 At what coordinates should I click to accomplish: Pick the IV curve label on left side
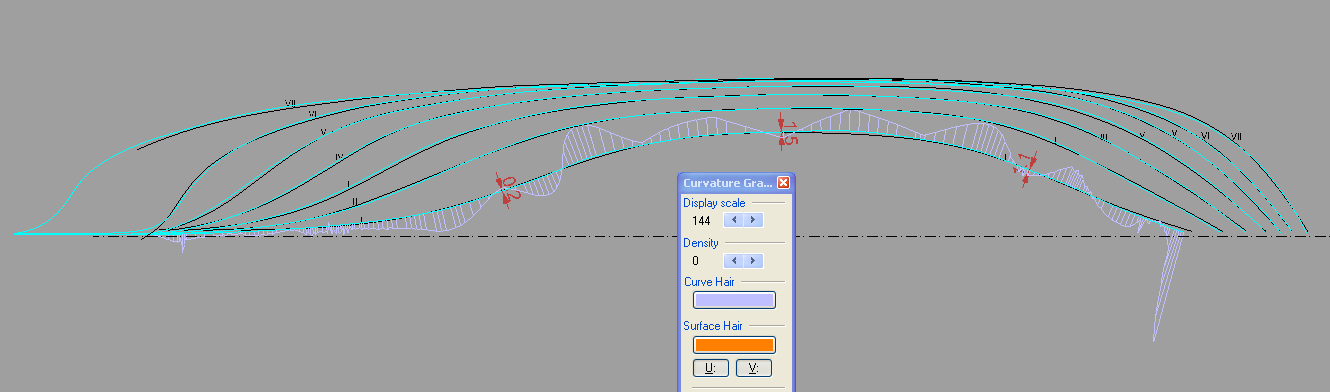click(340, 157)
